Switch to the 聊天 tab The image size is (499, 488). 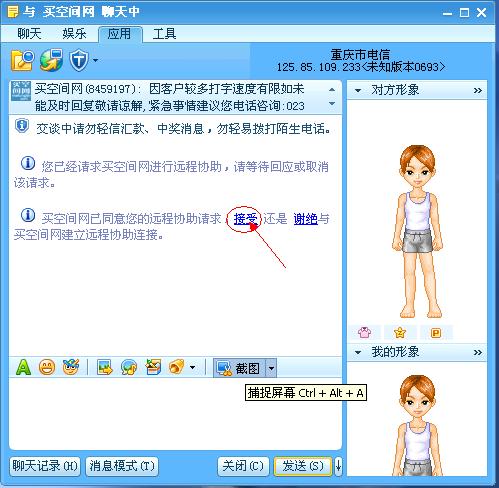point(29,34)
